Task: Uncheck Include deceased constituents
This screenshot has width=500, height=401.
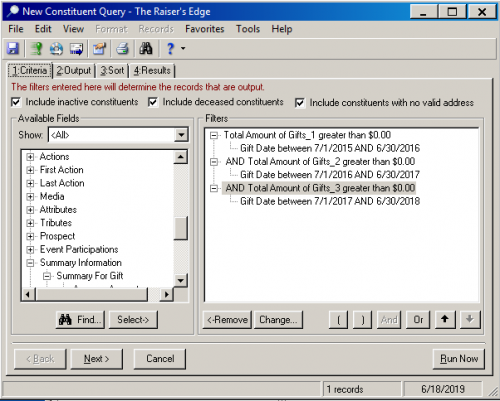Action: (x=153, y=102)
